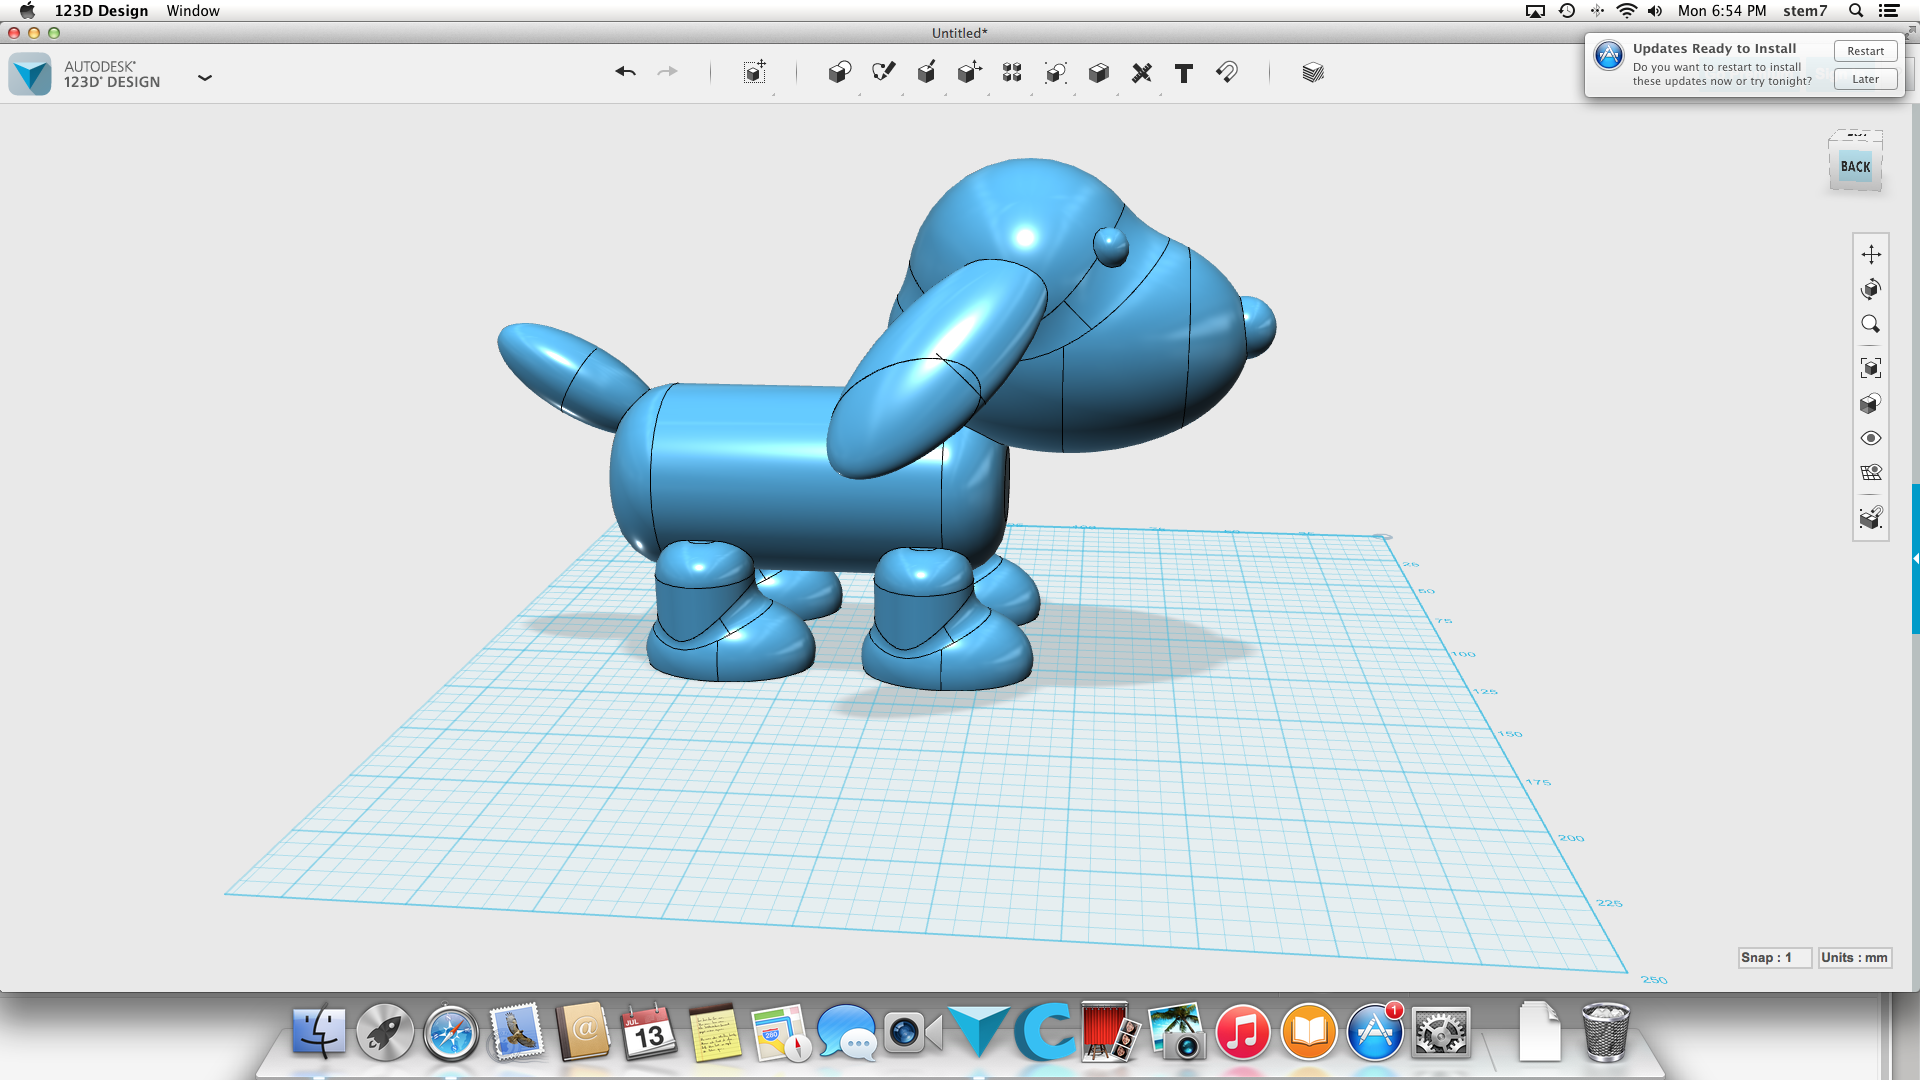Switch perspective/orthographic view mode
This screenshot has width=1920, height=1080.
tap(1871, 403)
